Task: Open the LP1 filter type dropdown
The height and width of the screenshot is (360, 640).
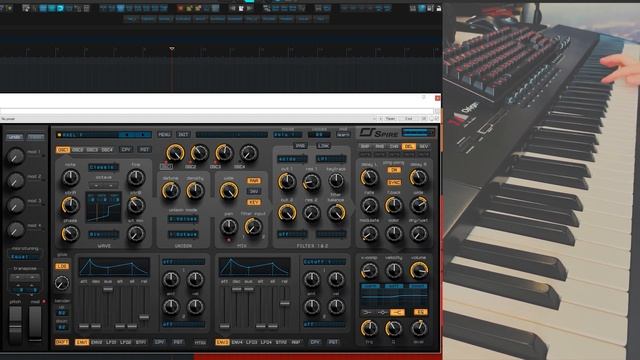Action: [x=331, y=159]
